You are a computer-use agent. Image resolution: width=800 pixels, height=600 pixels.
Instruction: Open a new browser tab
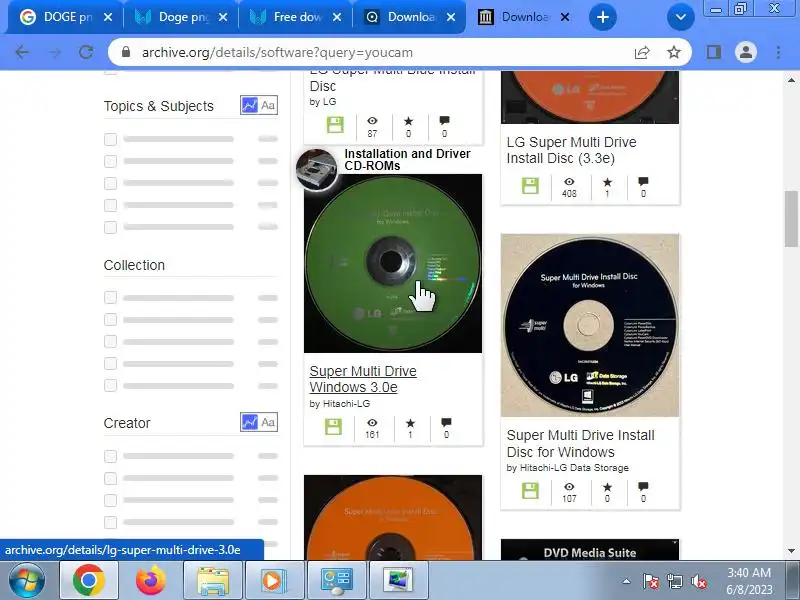pos(603,17)
